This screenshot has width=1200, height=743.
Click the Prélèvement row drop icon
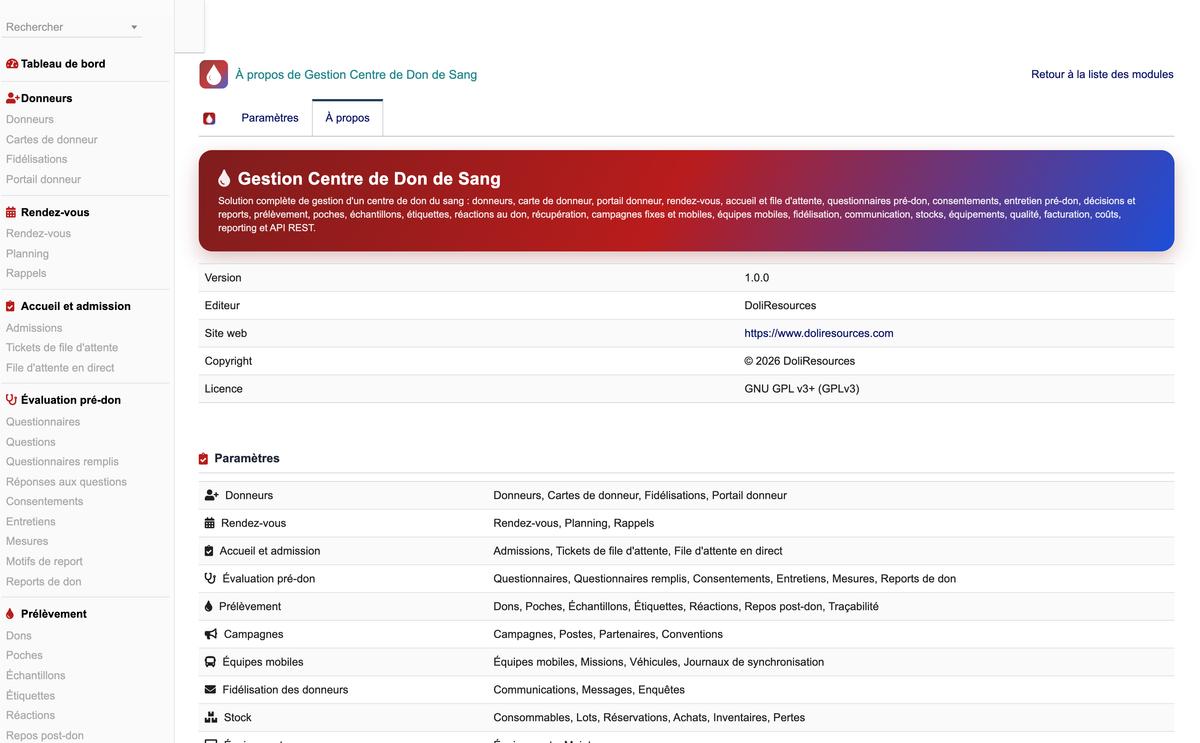(209, 607)
